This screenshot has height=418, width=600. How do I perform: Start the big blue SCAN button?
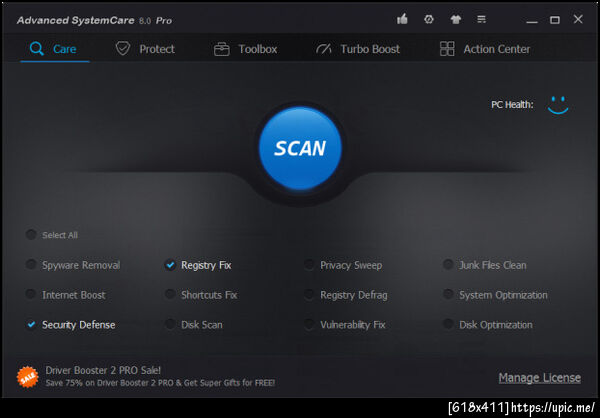click(300, 148)
